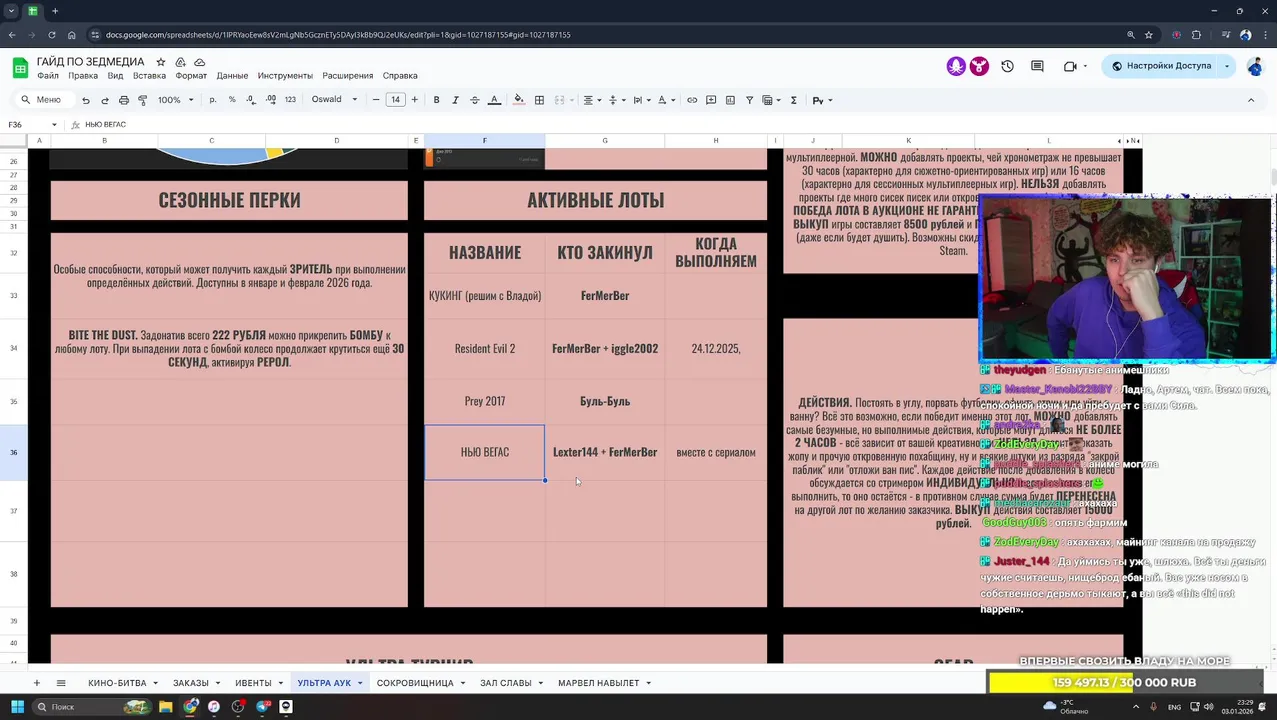
Task: Toggle italic formatting
Action: (455, 100)
